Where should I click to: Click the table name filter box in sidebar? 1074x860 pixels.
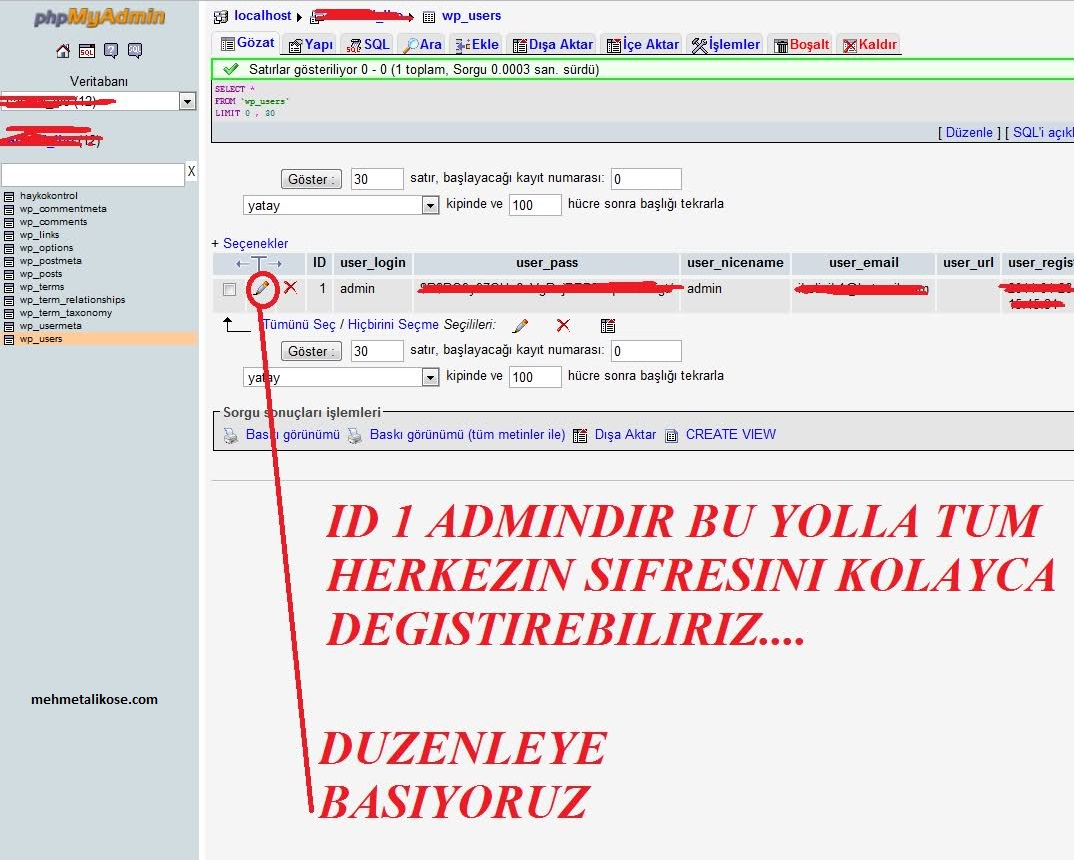tap(92, 175)
